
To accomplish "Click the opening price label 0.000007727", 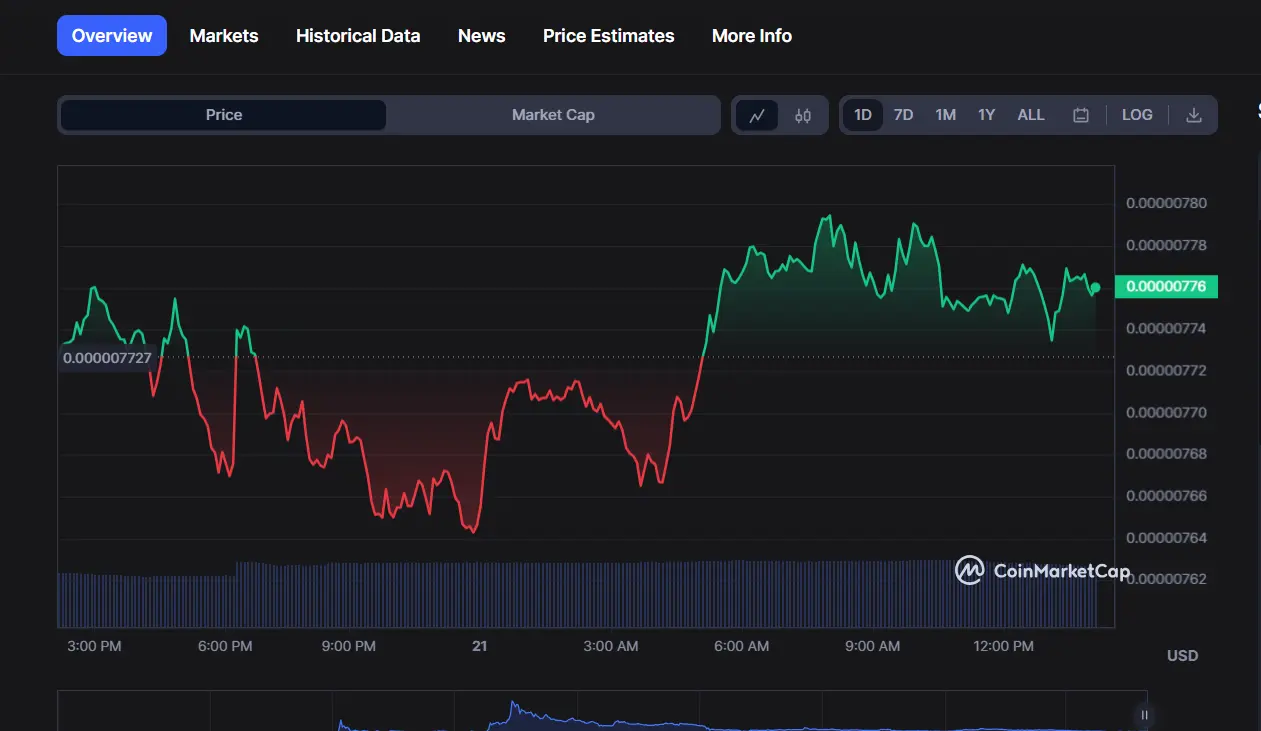I will pyautogui.click(x=107, y=357).
